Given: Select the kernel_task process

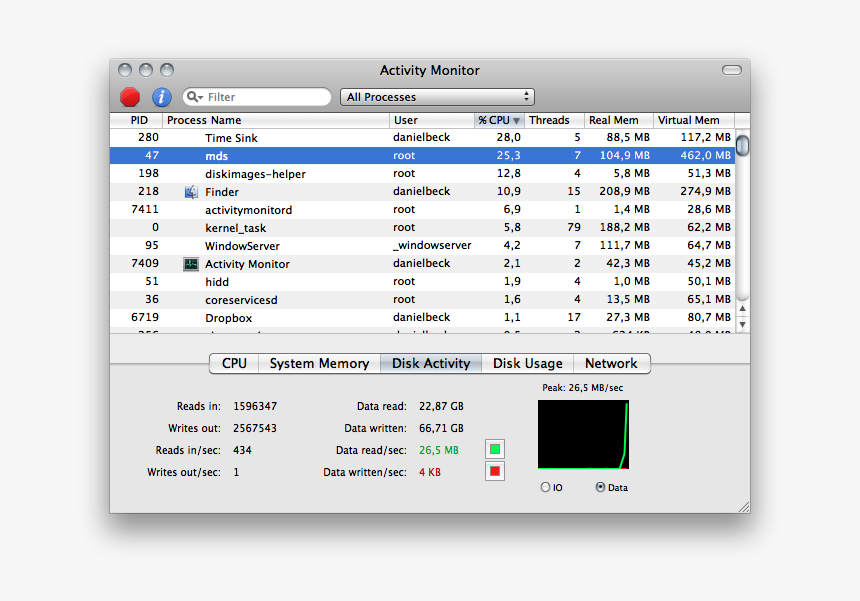Looking at the screenshot, I should pyautogui.click(x=235, y=228).
